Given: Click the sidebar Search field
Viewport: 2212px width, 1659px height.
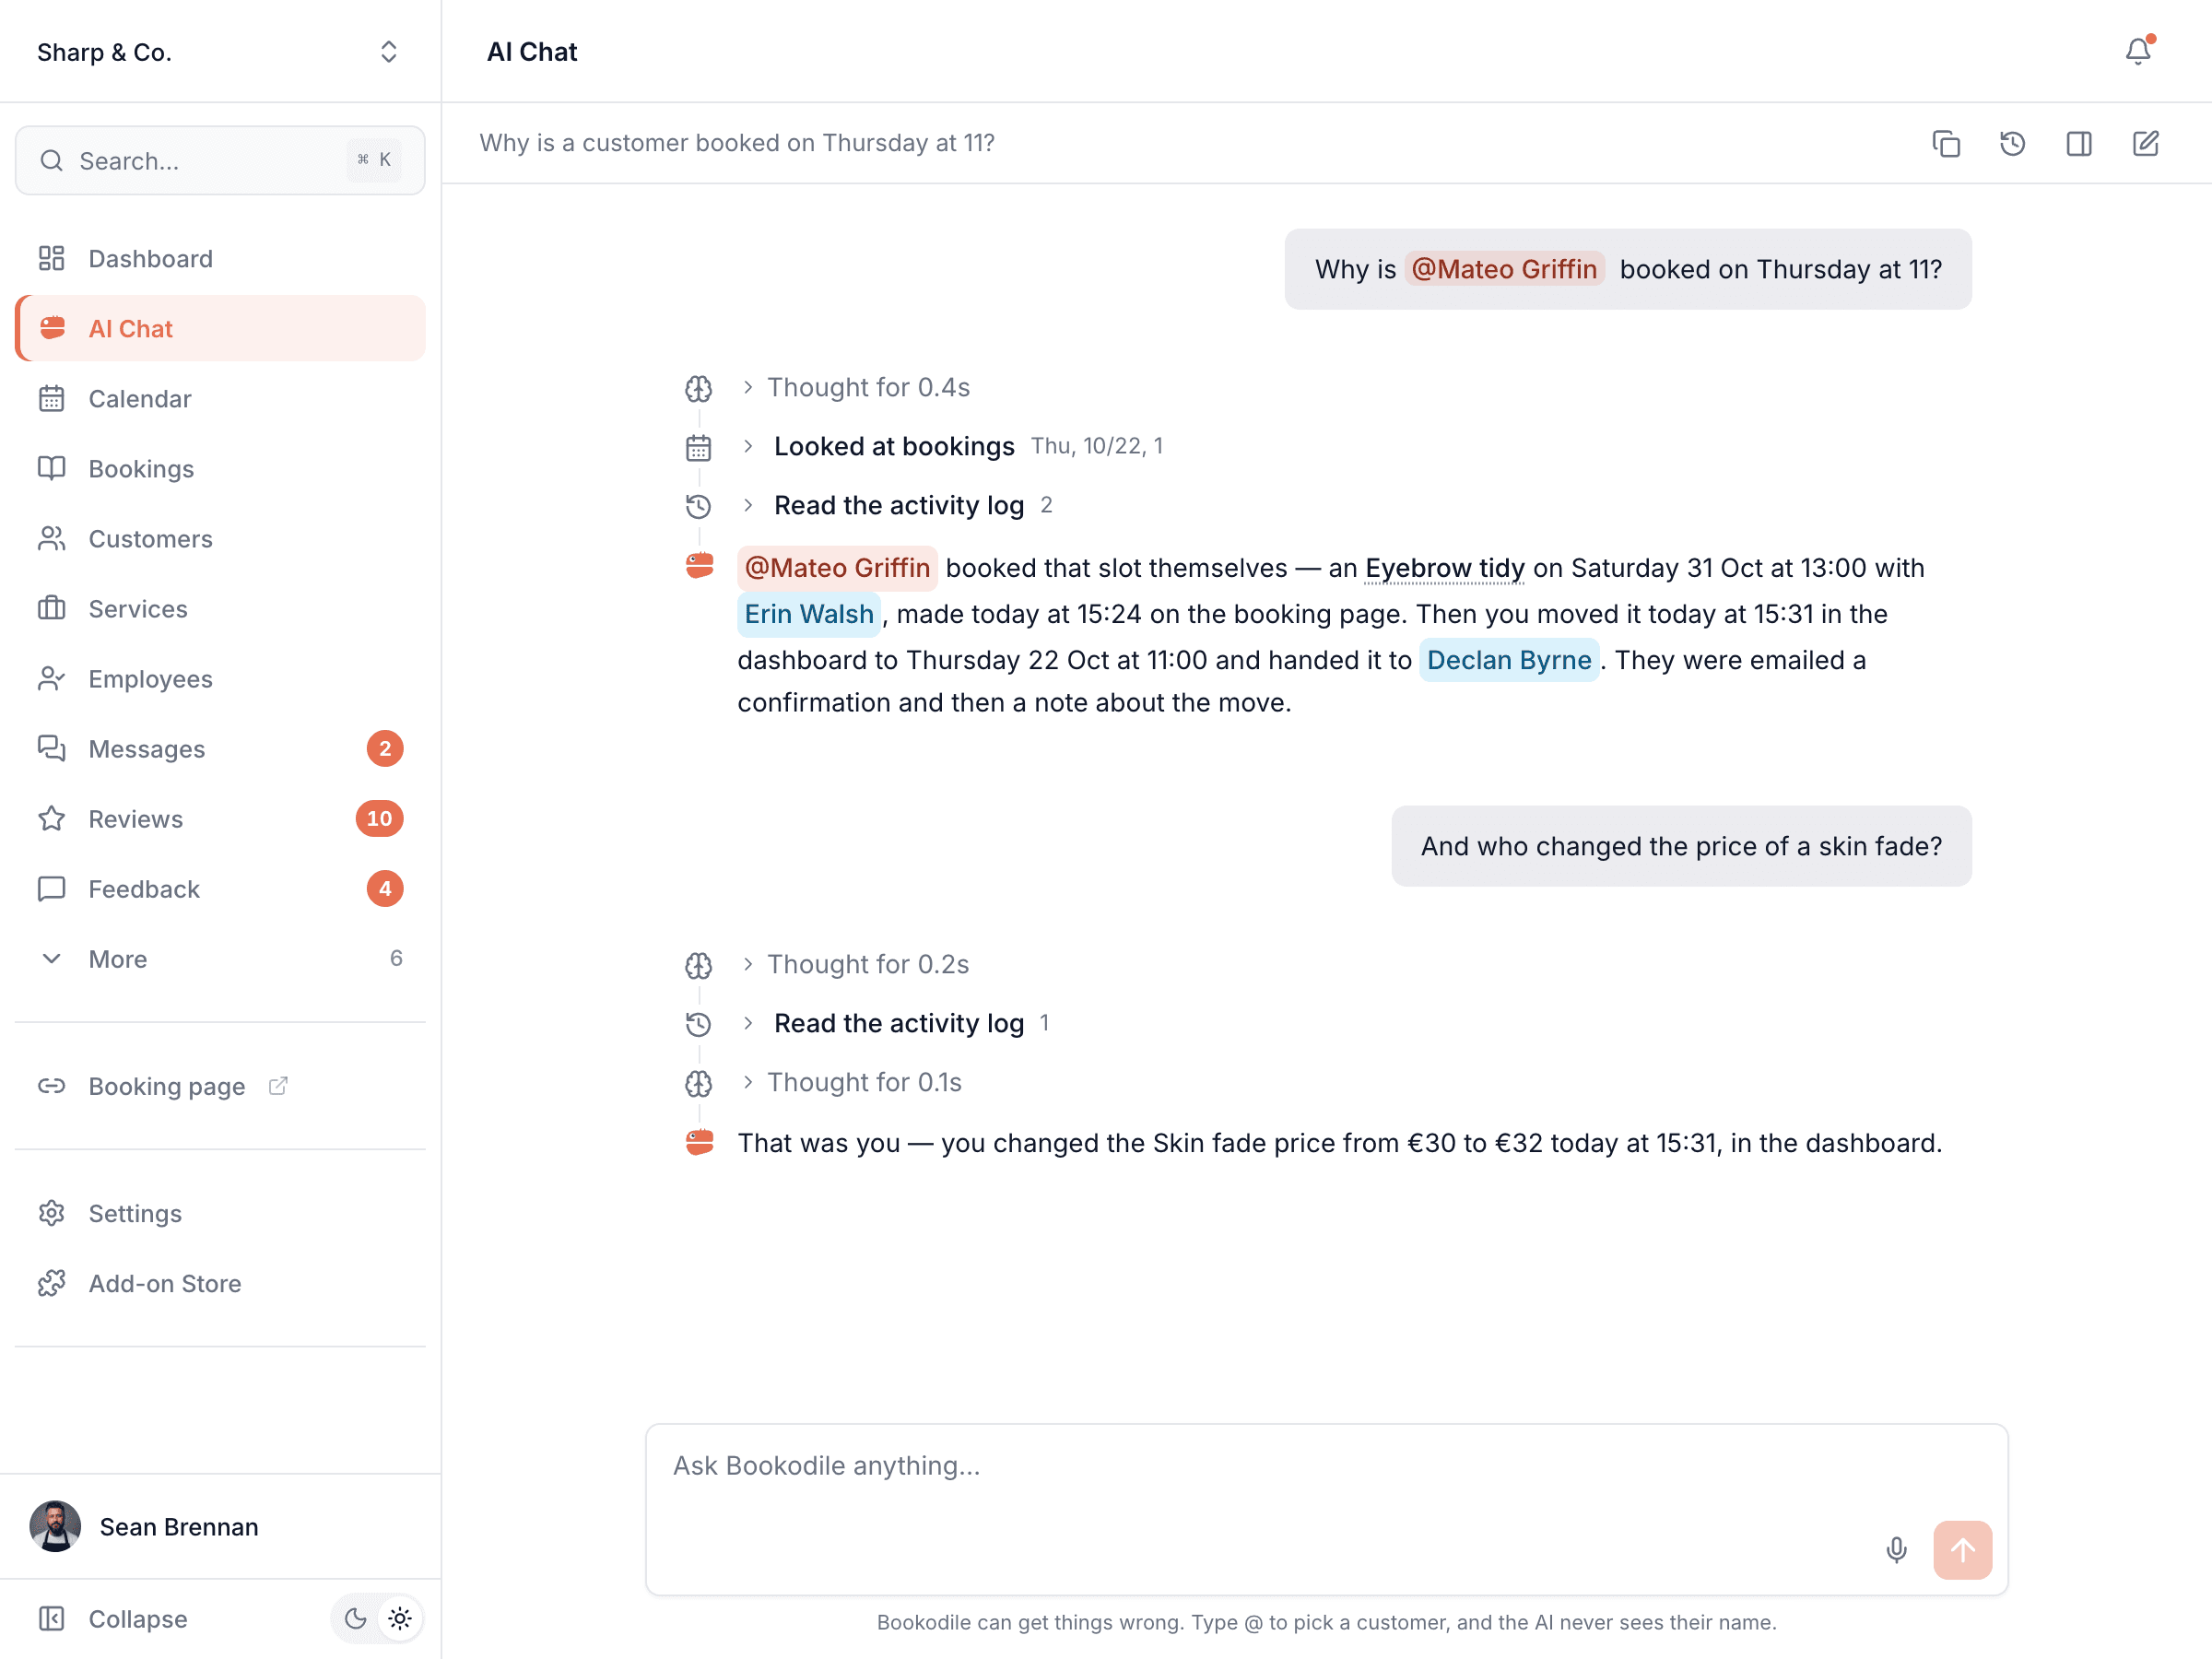Looking at the screenshot, I should click(220, 160).
